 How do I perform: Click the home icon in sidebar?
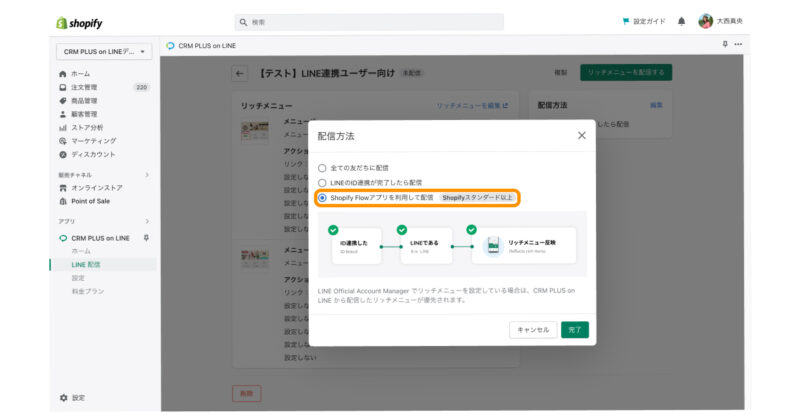point(63,74)
